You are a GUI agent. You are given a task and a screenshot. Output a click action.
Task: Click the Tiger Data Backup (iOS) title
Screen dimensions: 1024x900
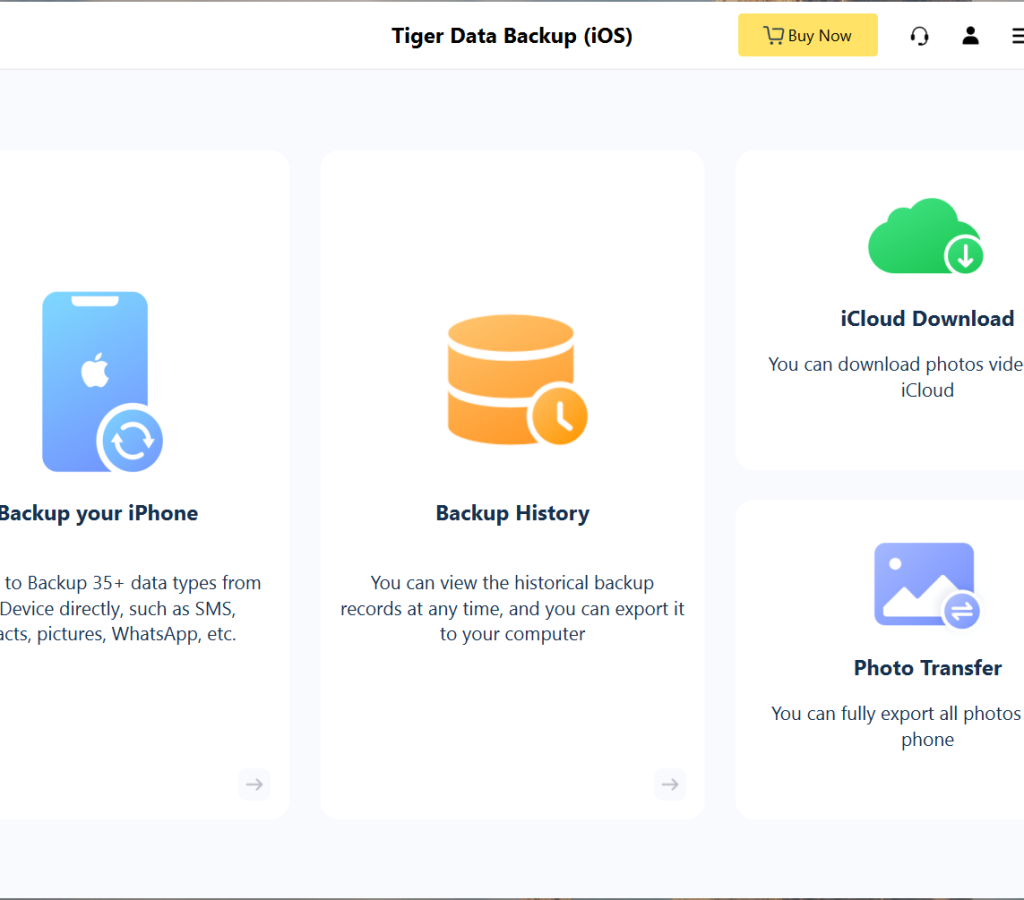tap(511, 36)
